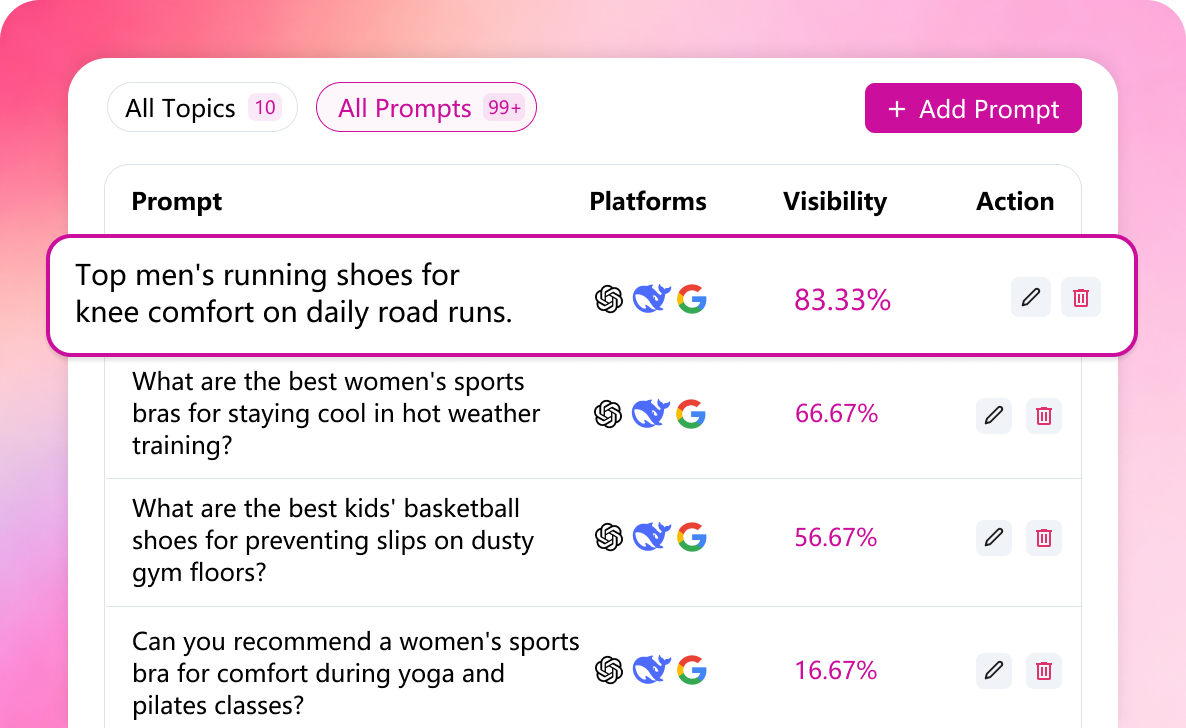Select the All Prompts tab
This screenshot has width=1186, height=728.
(426, 108)
